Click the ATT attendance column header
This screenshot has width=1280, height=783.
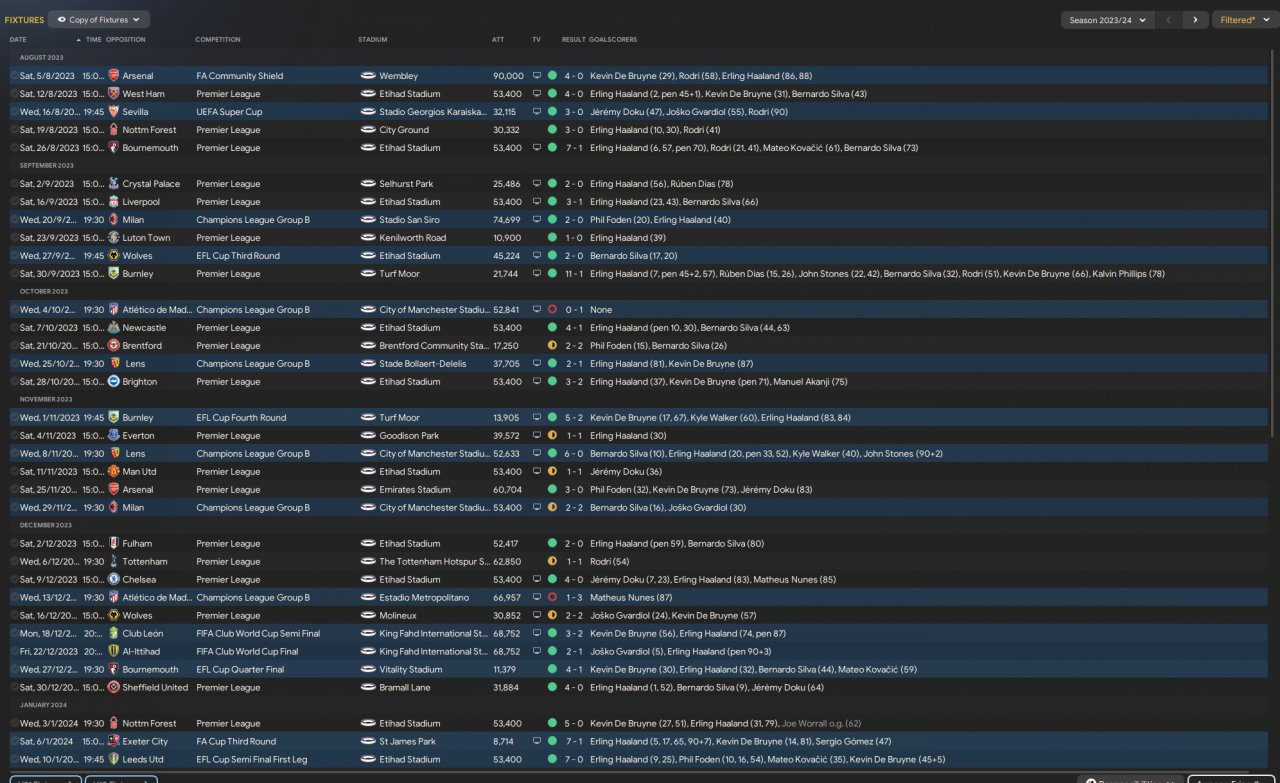click(x=498, y=40)
